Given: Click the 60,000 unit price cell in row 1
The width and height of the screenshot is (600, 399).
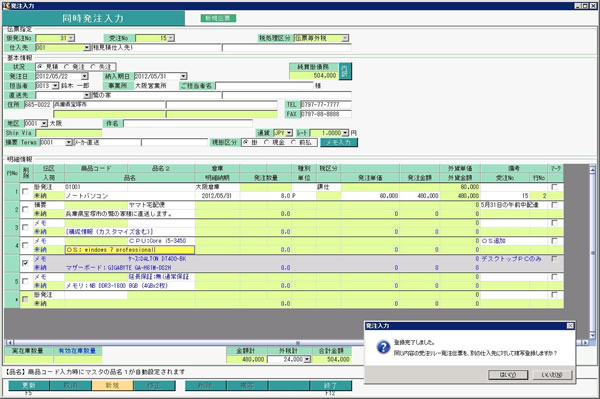Looking at the screenshot, I should click(x=370, y=196).
